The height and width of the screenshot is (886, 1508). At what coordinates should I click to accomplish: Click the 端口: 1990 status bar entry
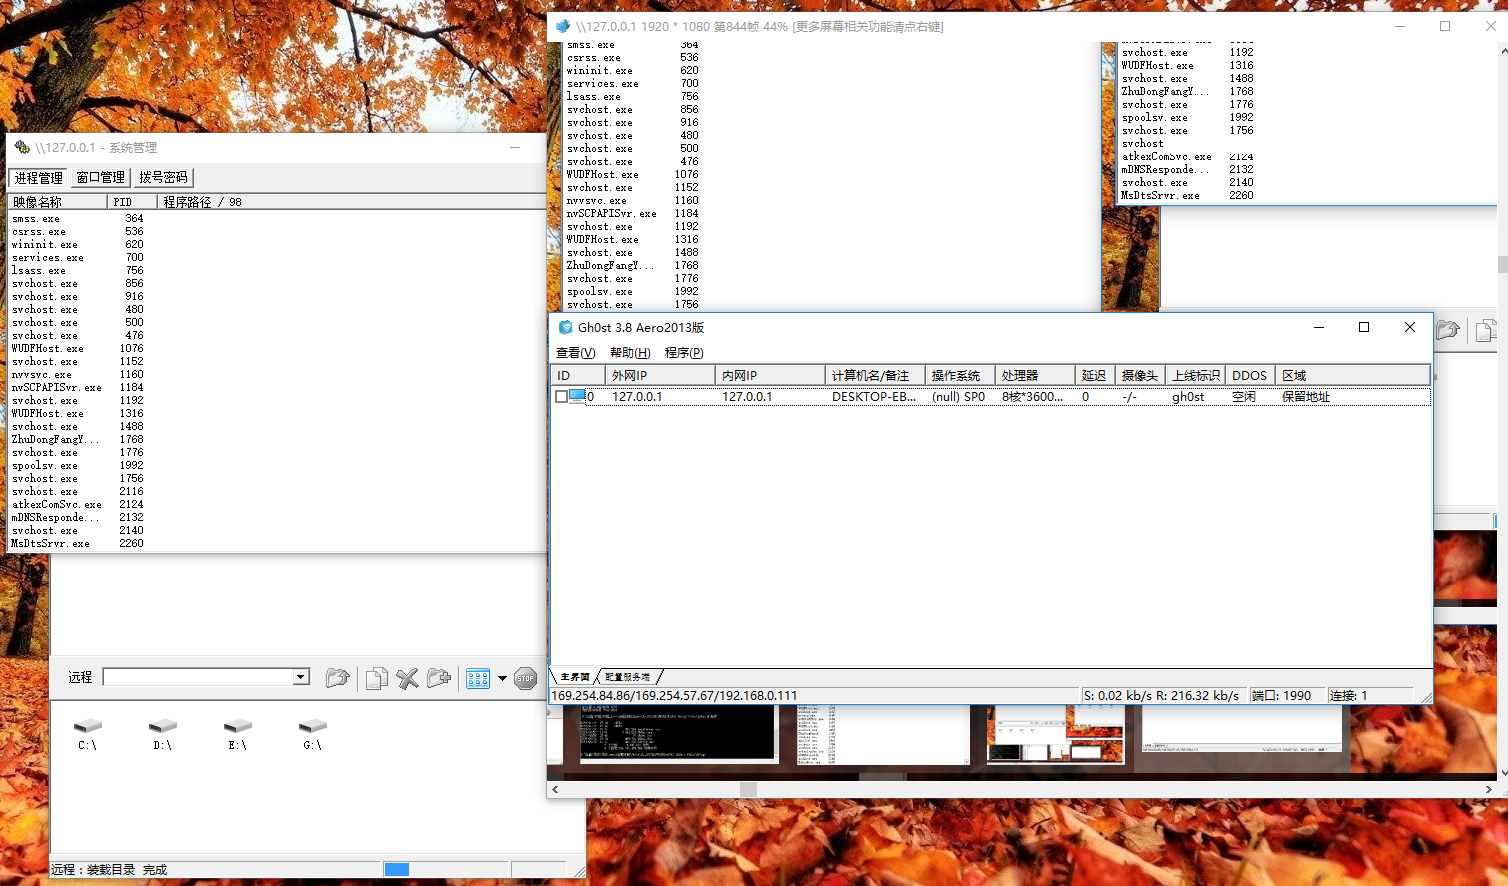pyautogui.click(x=1282, y=695)
